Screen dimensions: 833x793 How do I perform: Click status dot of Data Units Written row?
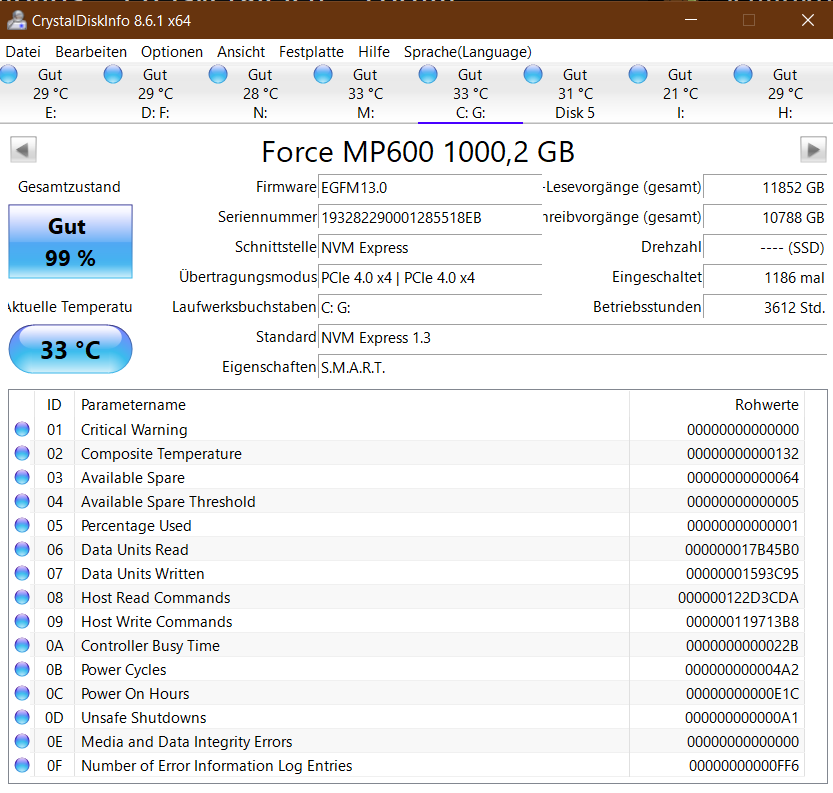pos(22,573)
